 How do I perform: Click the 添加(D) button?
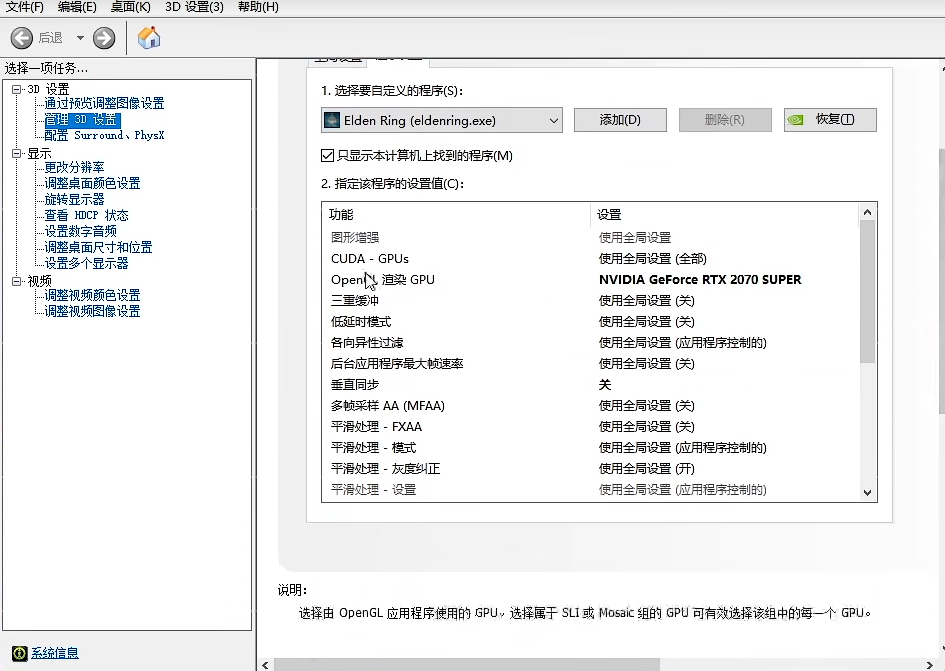coord(620,120)
